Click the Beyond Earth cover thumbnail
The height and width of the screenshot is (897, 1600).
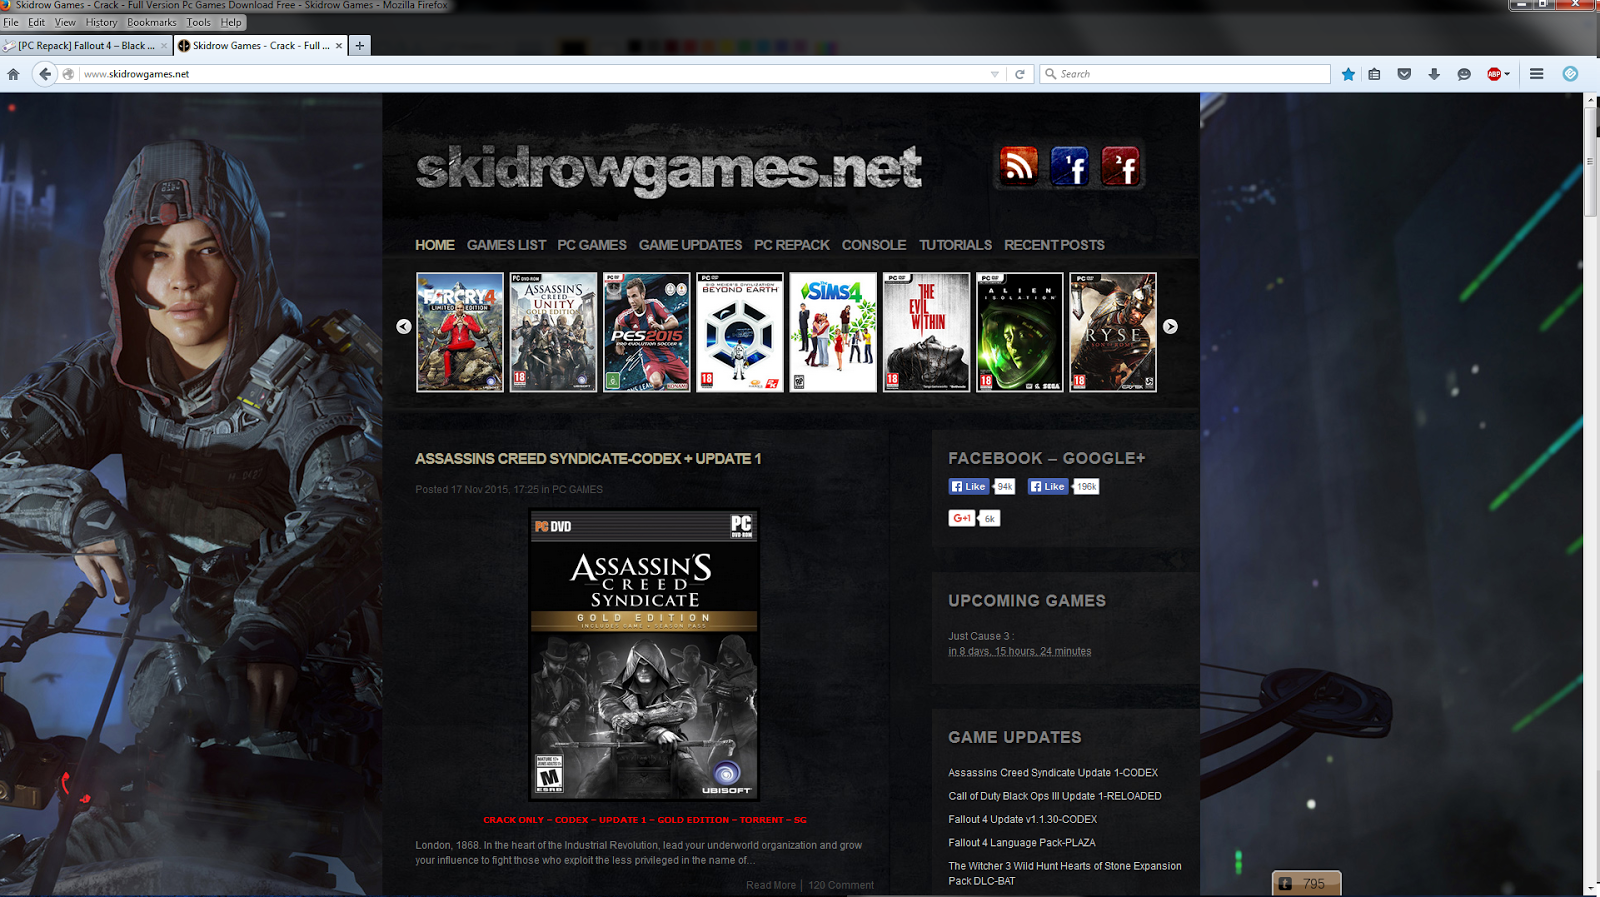point(740,332)
